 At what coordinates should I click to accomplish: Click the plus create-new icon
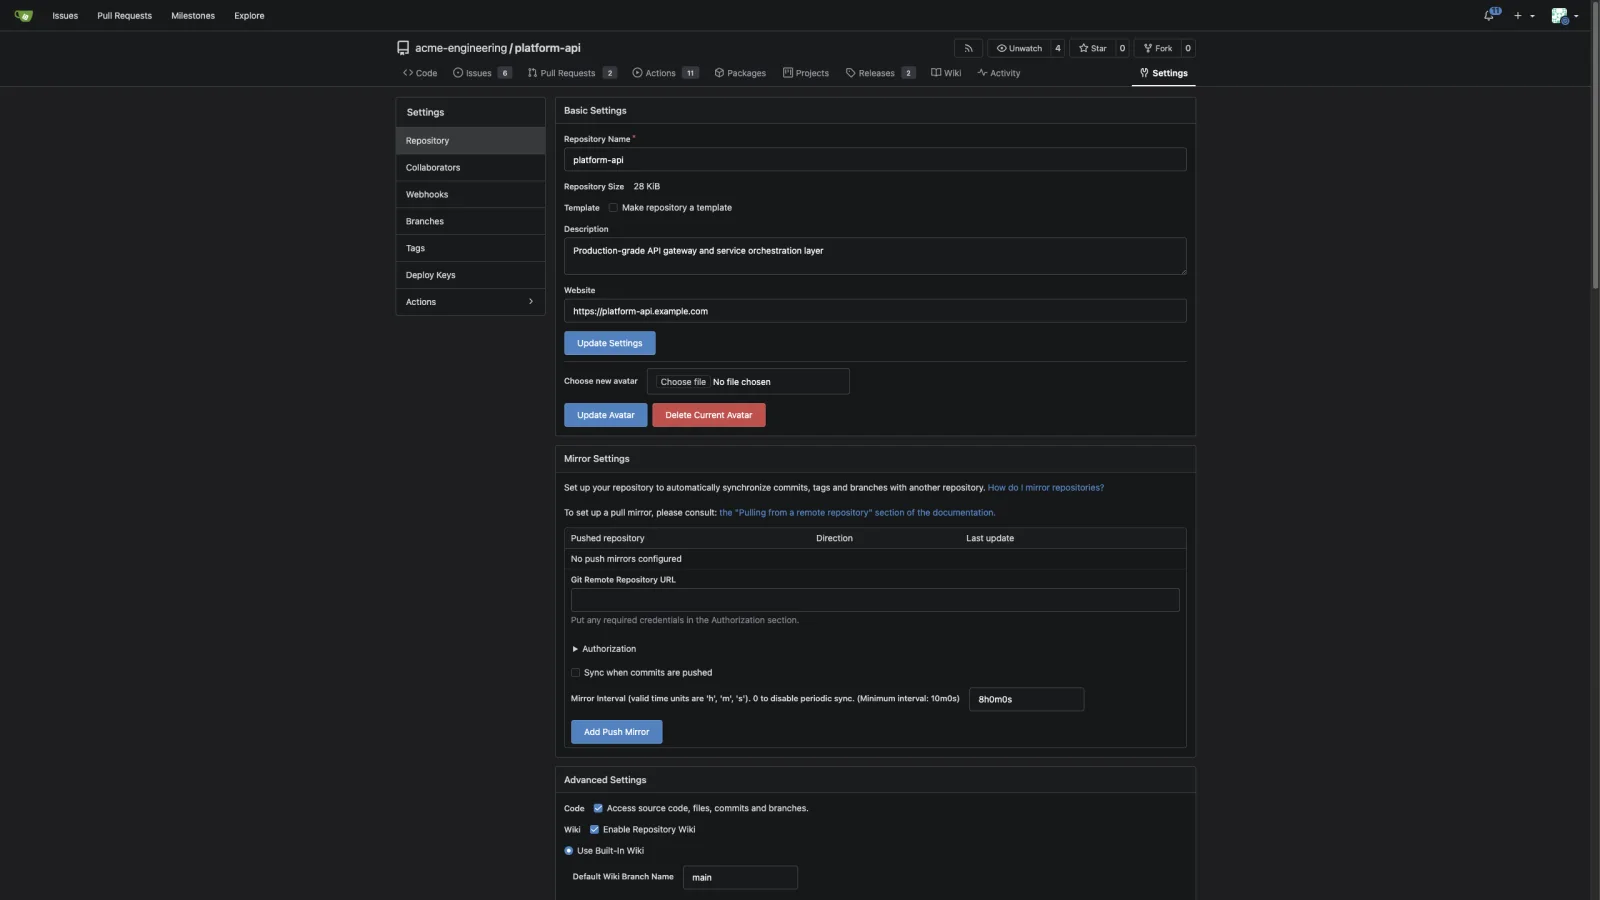pos(1517,16)
